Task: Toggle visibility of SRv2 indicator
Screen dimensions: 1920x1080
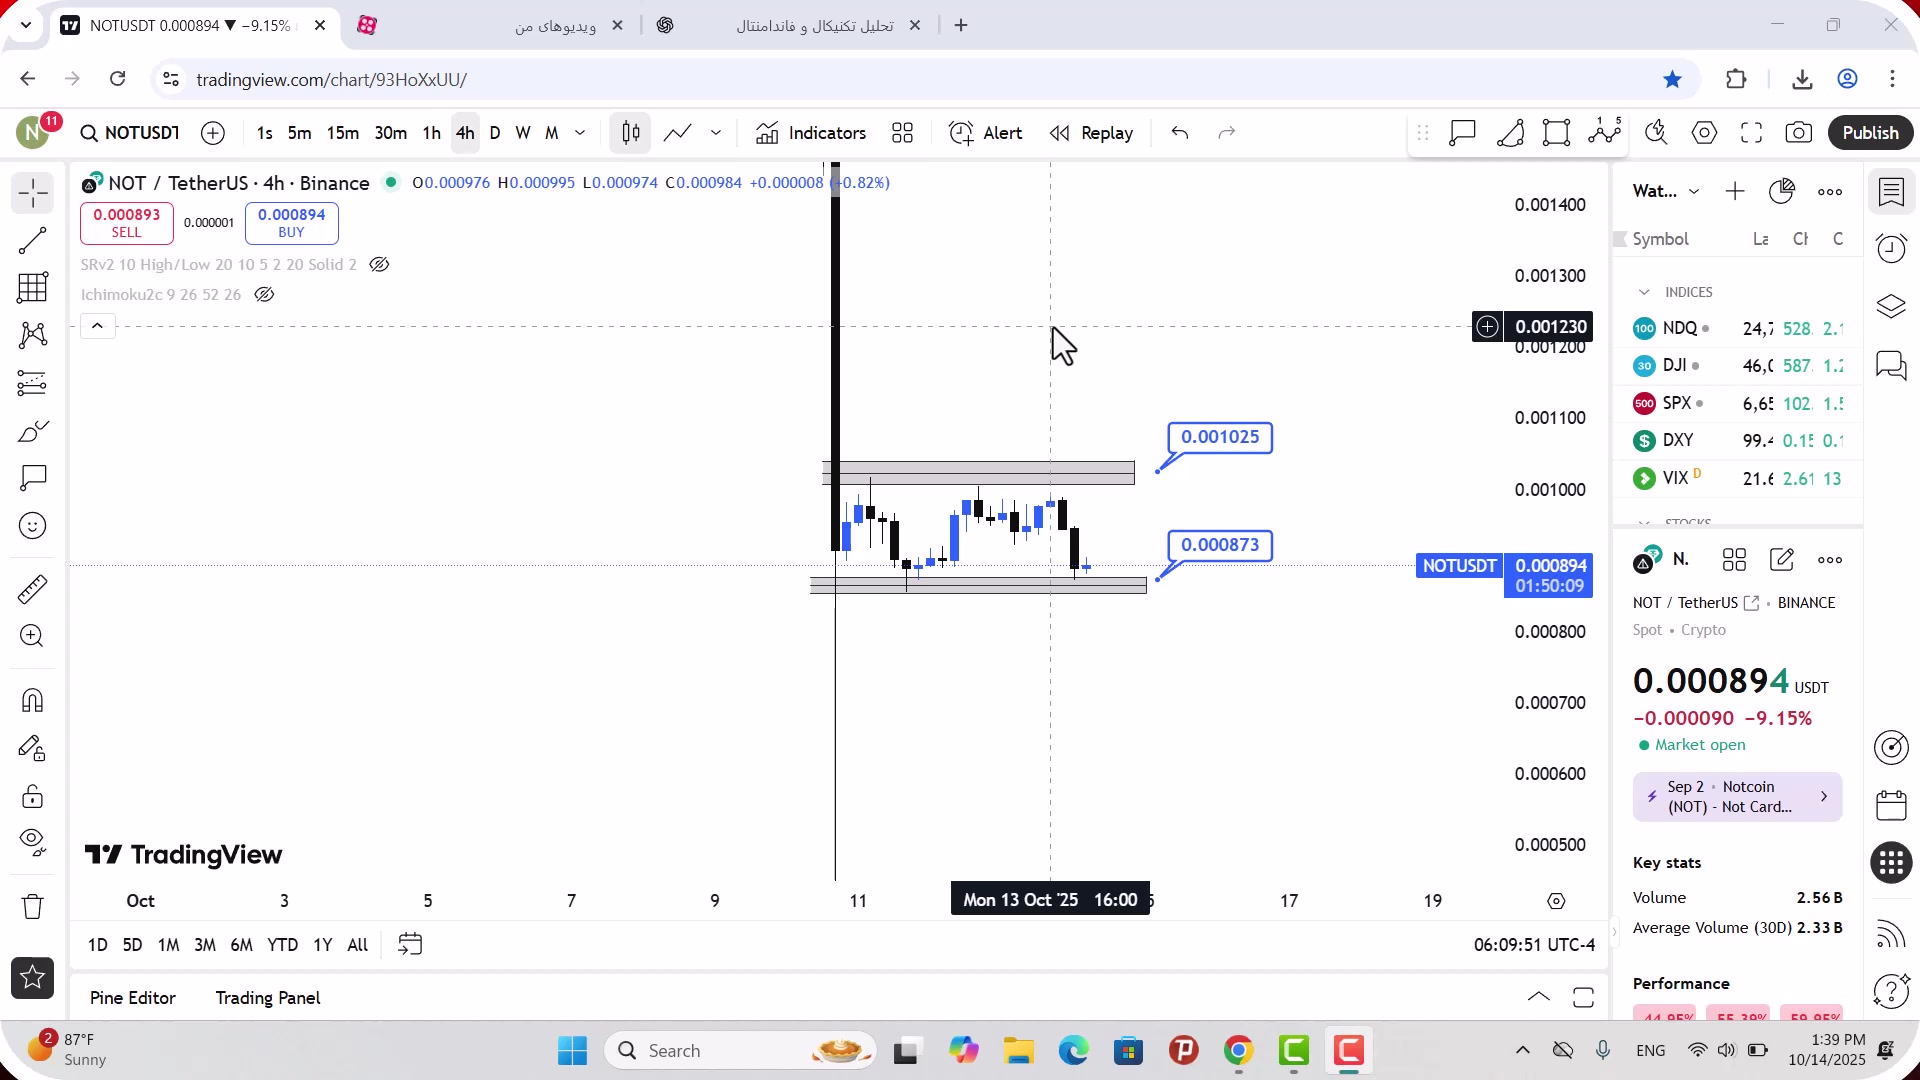Action: (x=379, y=265)
